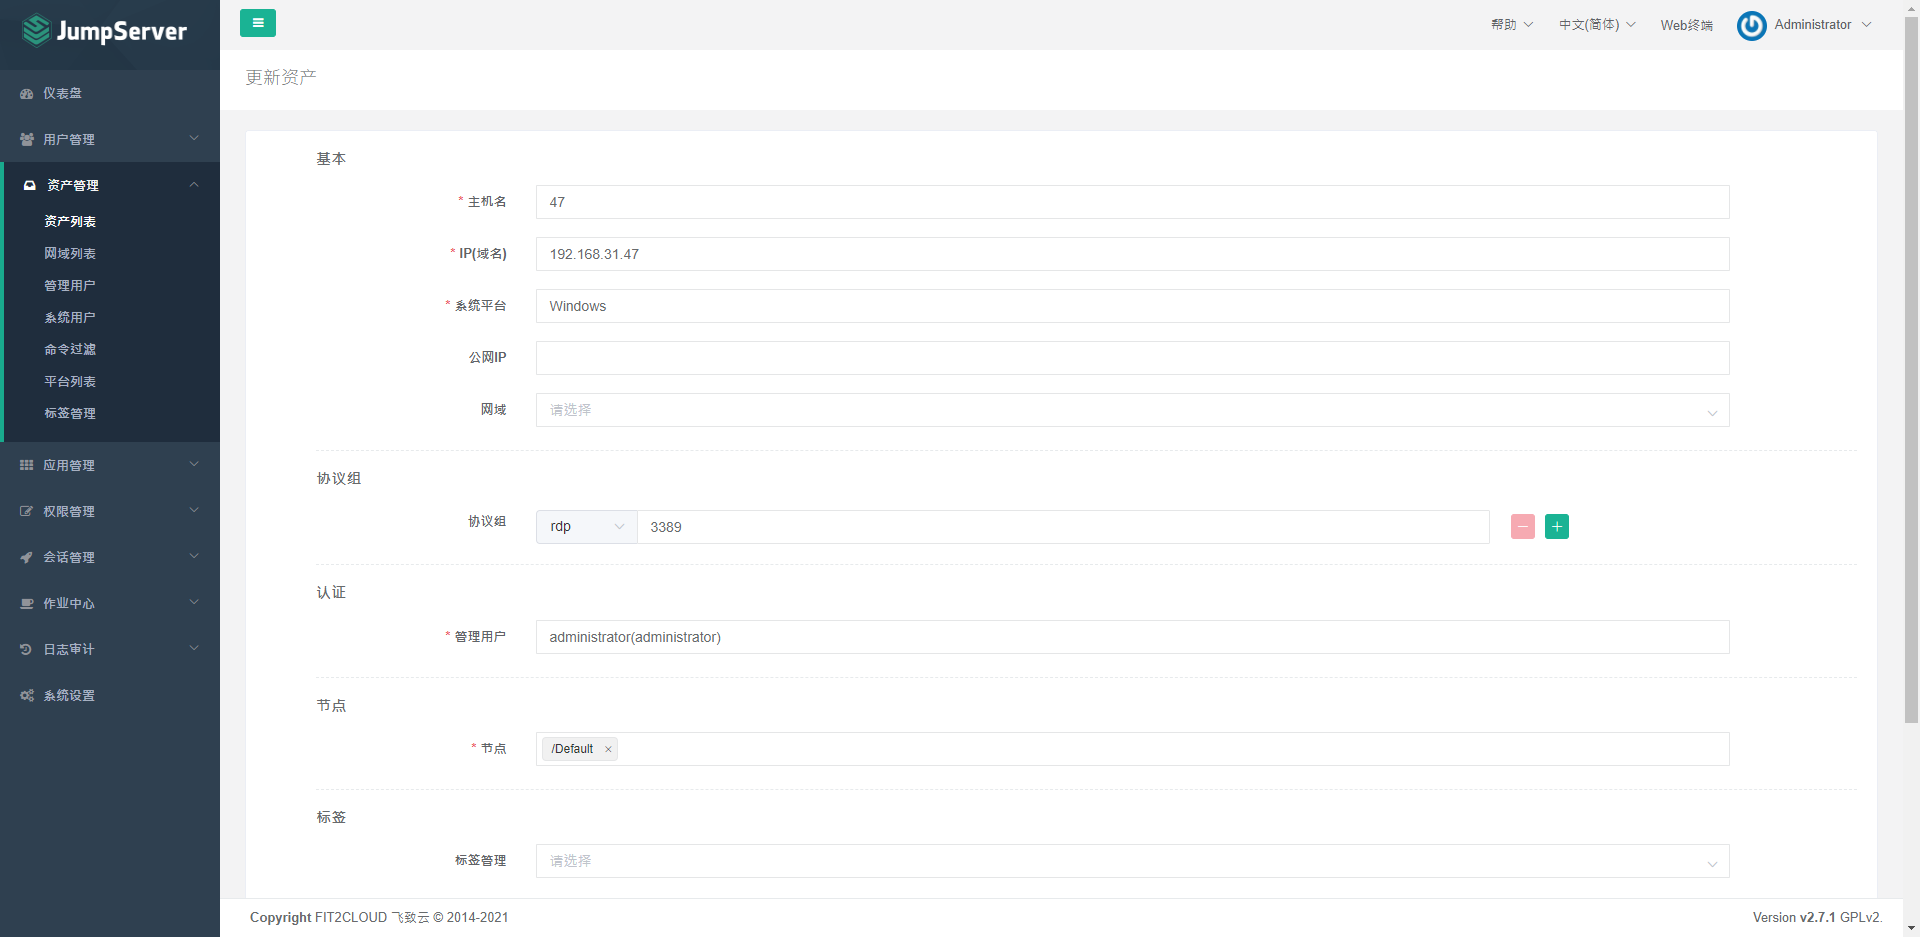Screen dimensions: 1920x937
Task: Open 平台列表 in sidebar
Action: pos(70,382)
